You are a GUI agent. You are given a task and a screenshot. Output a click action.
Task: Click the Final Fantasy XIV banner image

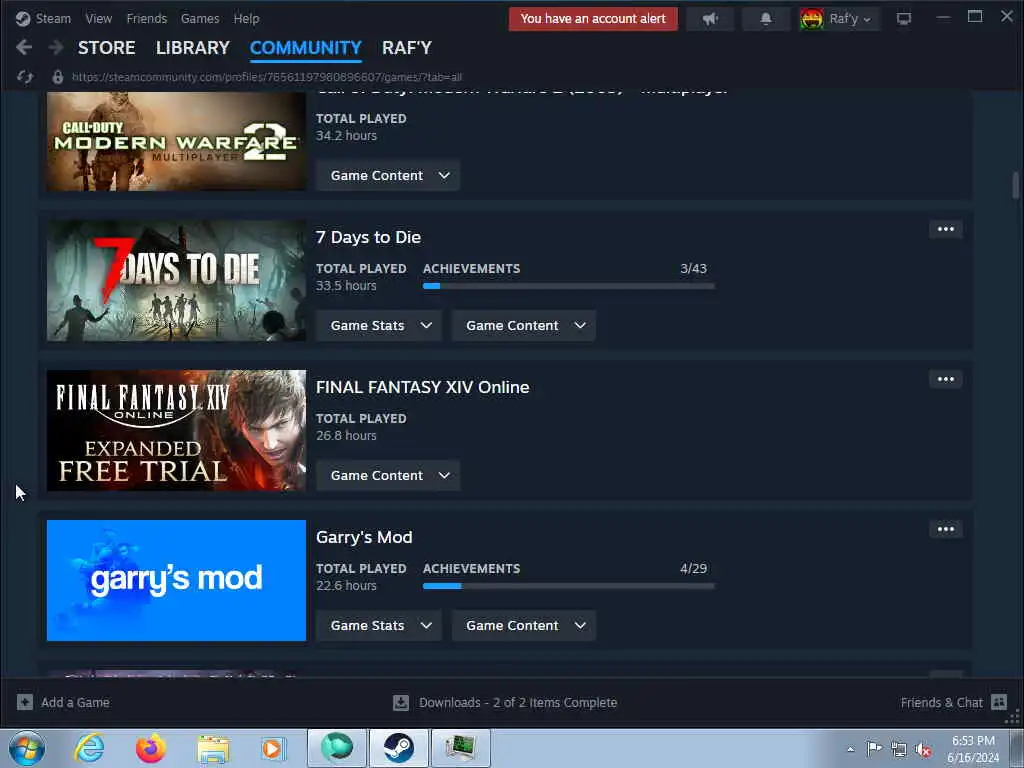pos(176,430)
